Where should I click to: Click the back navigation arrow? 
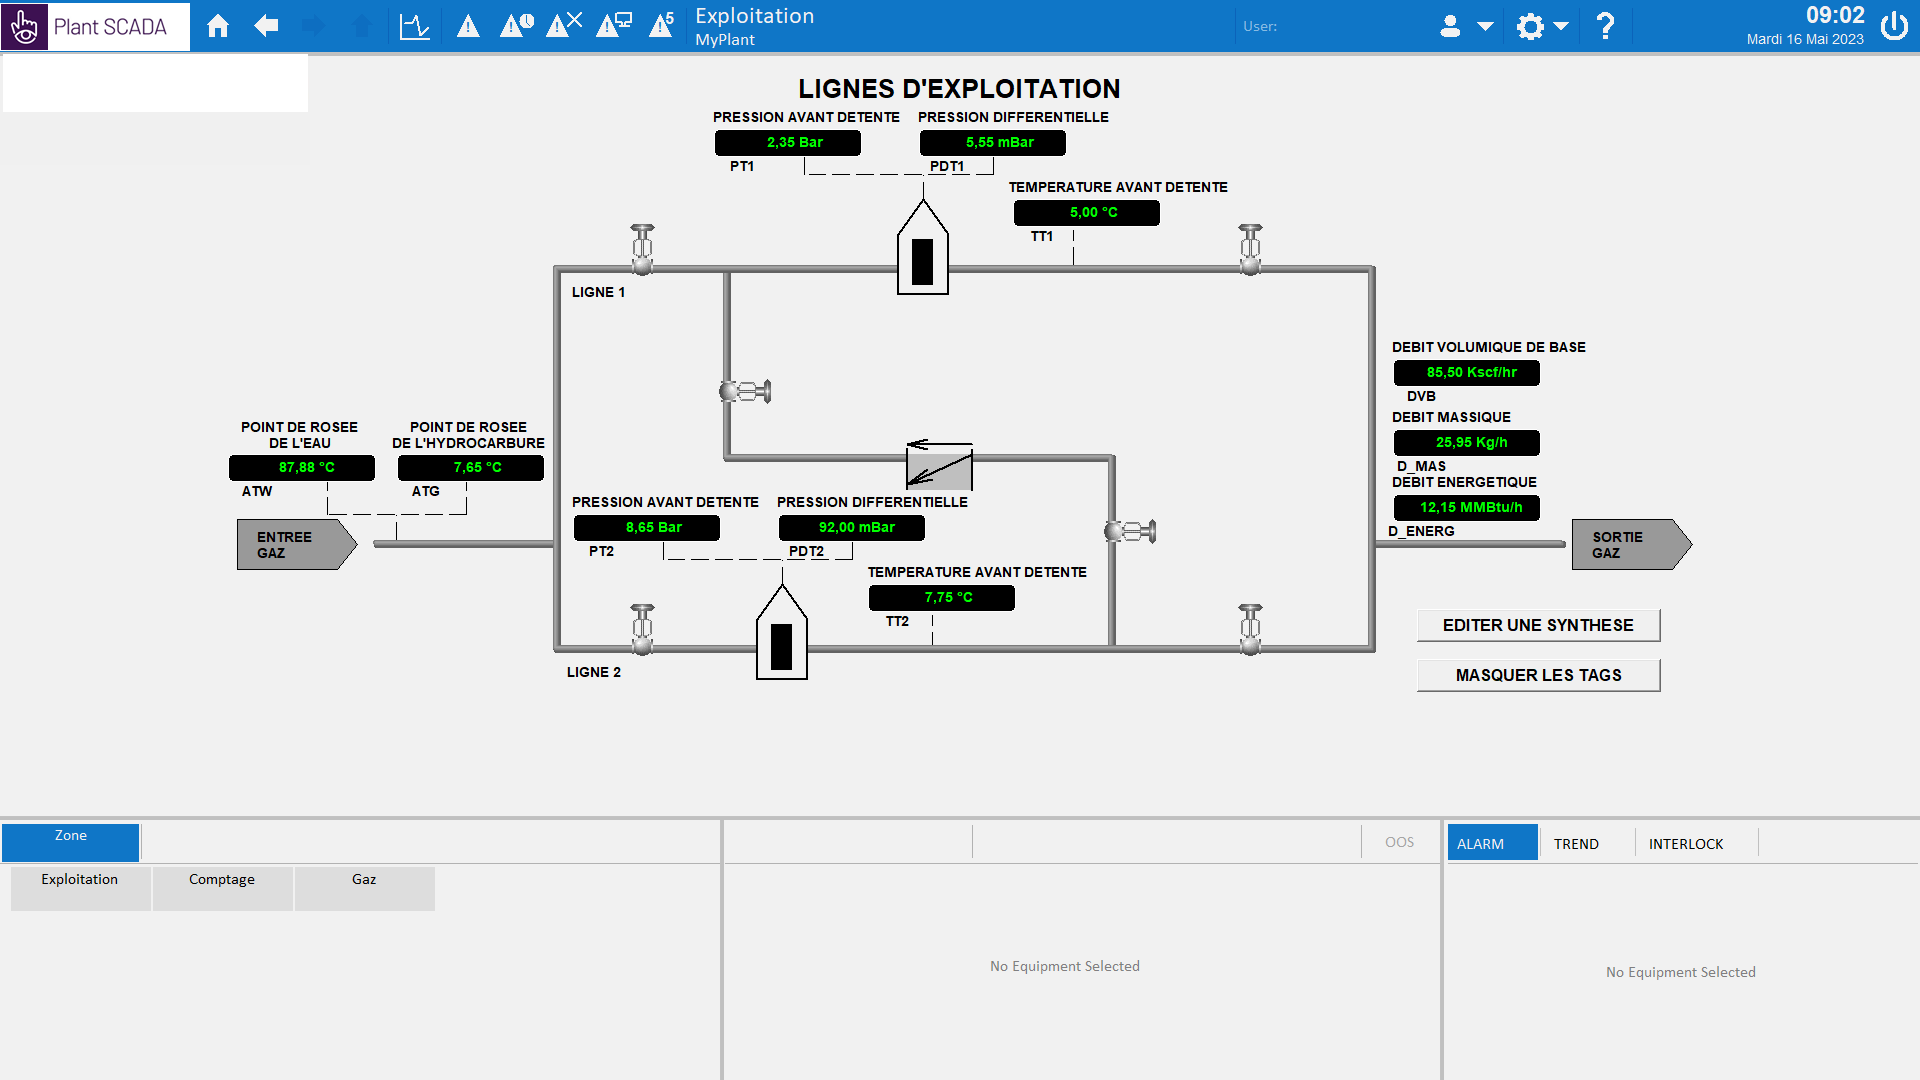pyautogui.click(x=266, y=26)
